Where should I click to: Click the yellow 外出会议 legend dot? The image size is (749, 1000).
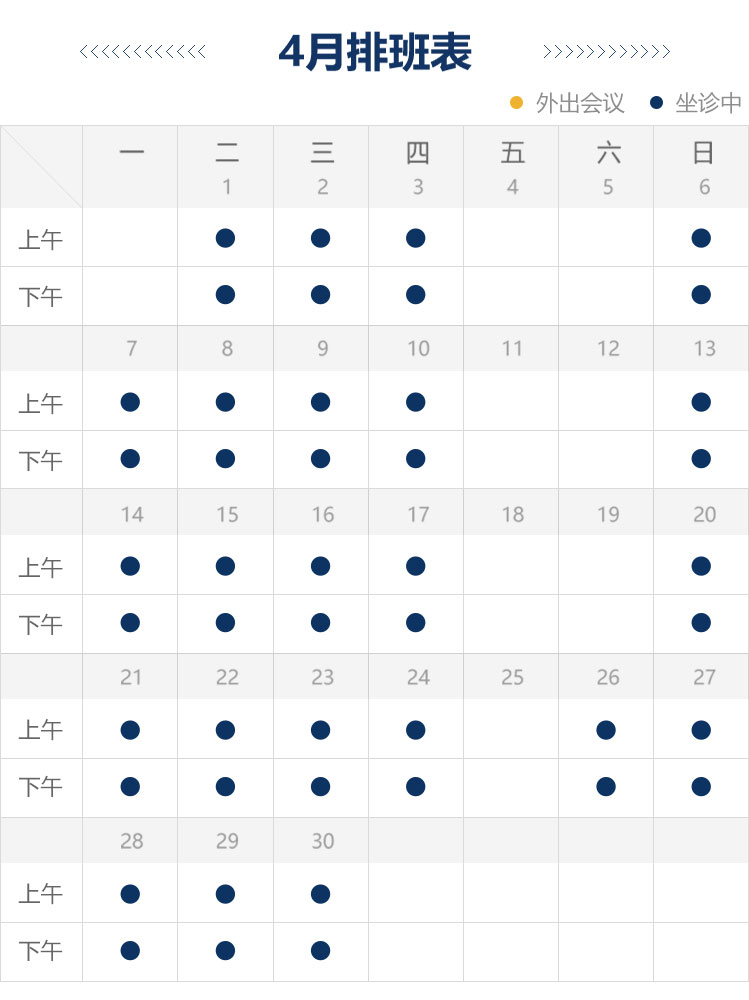pos(517,102)
